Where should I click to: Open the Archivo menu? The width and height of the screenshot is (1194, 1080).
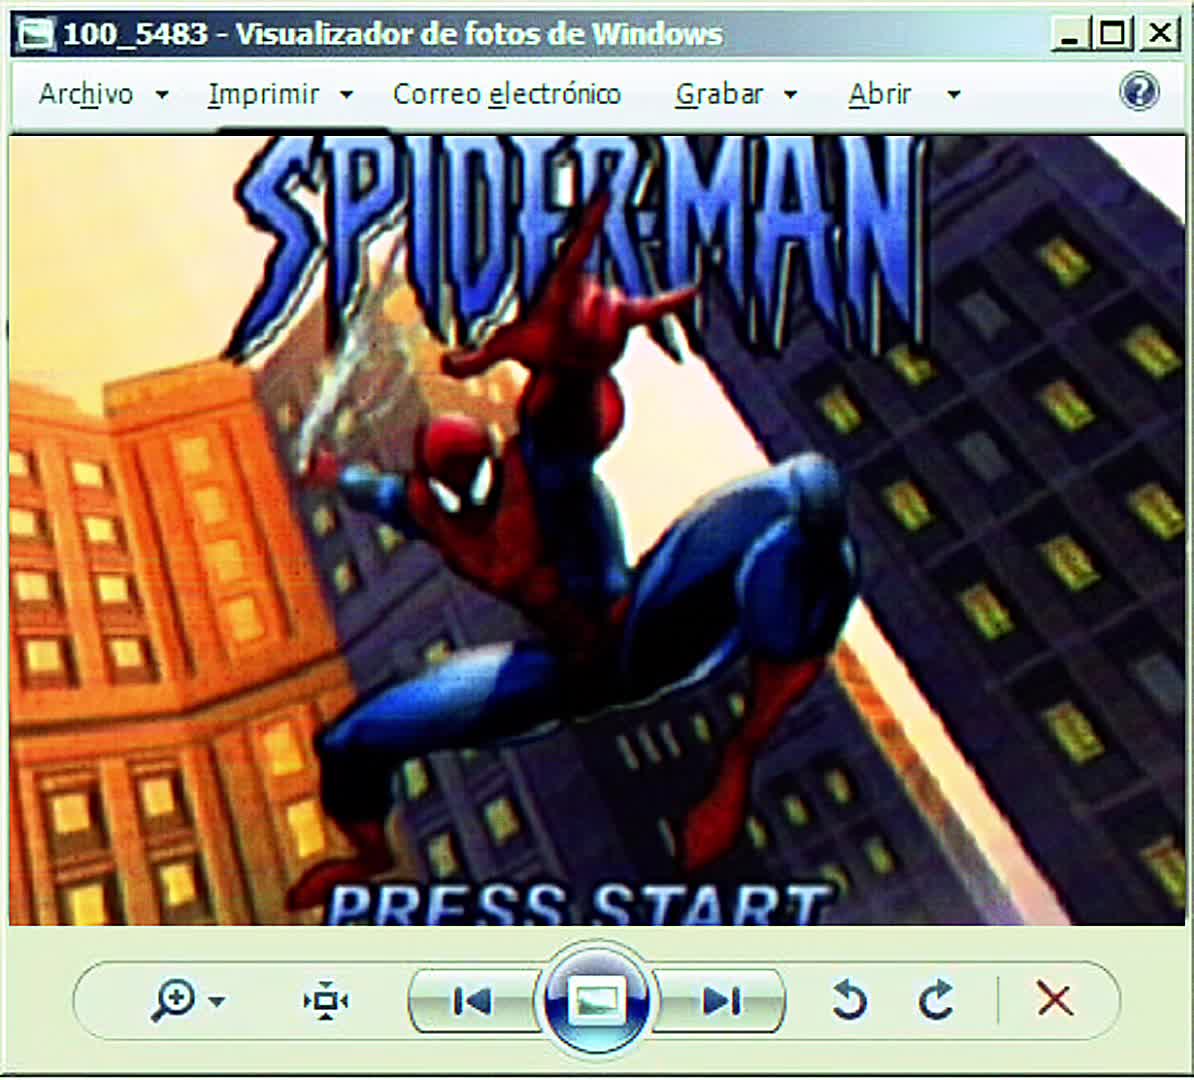pyautogui.click(x=86, y=94)
